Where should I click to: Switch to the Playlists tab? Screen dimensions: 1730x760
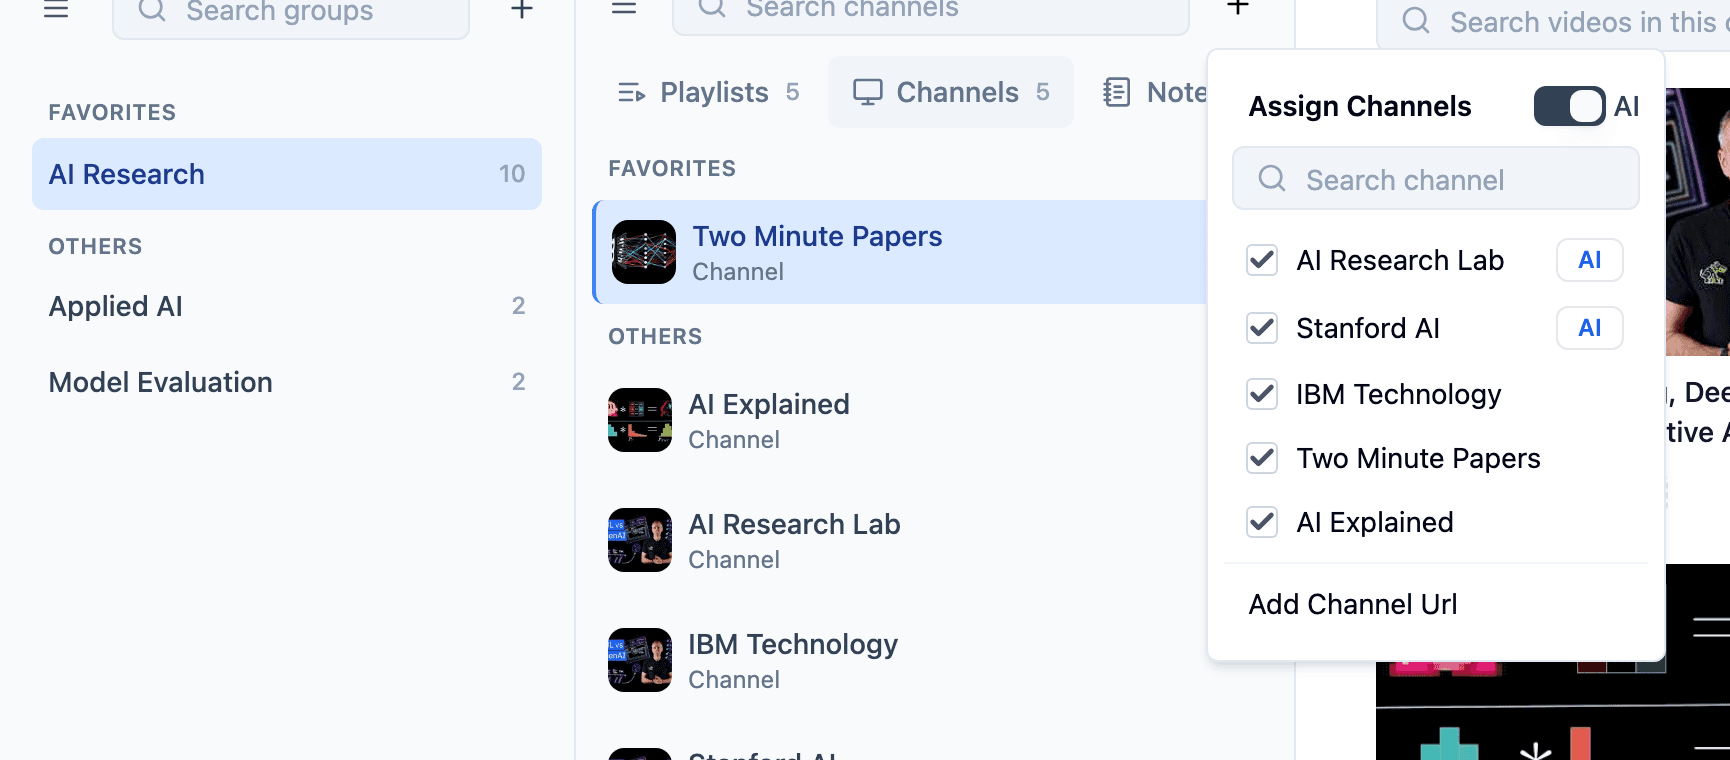coord(709,92)
